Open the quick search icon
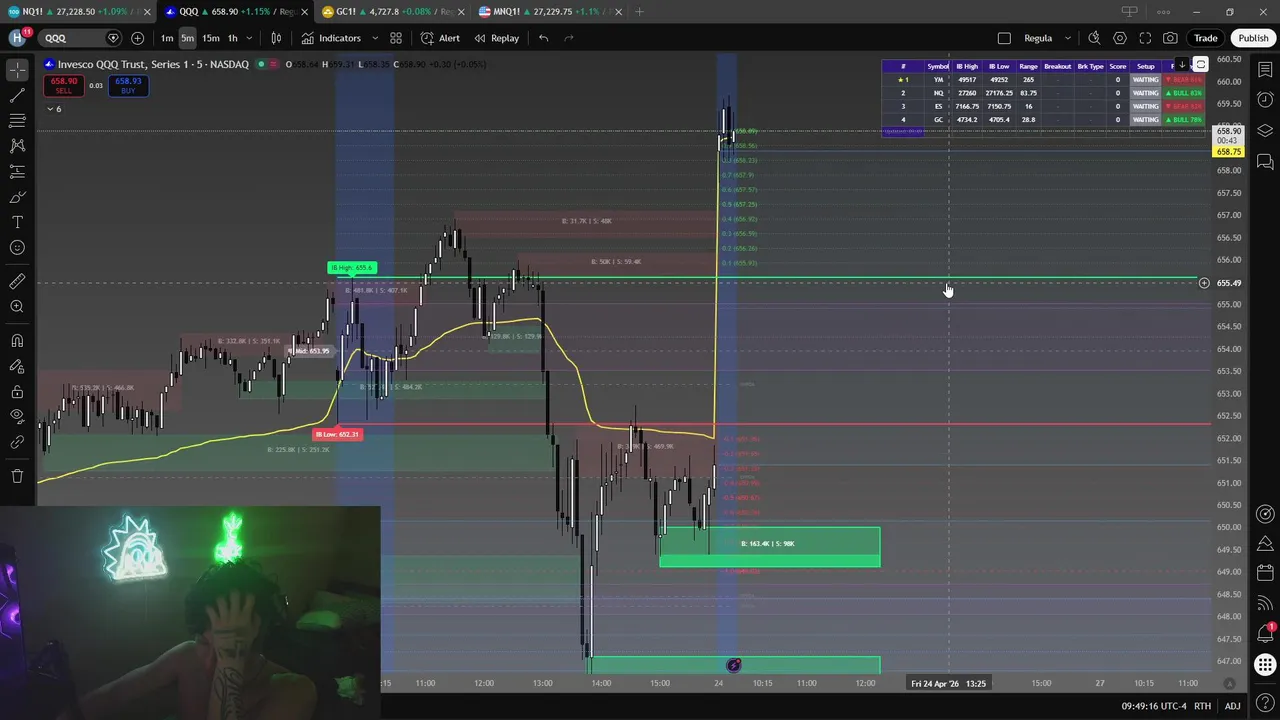The image size is (1280, 720). (x=1094, y=38)
